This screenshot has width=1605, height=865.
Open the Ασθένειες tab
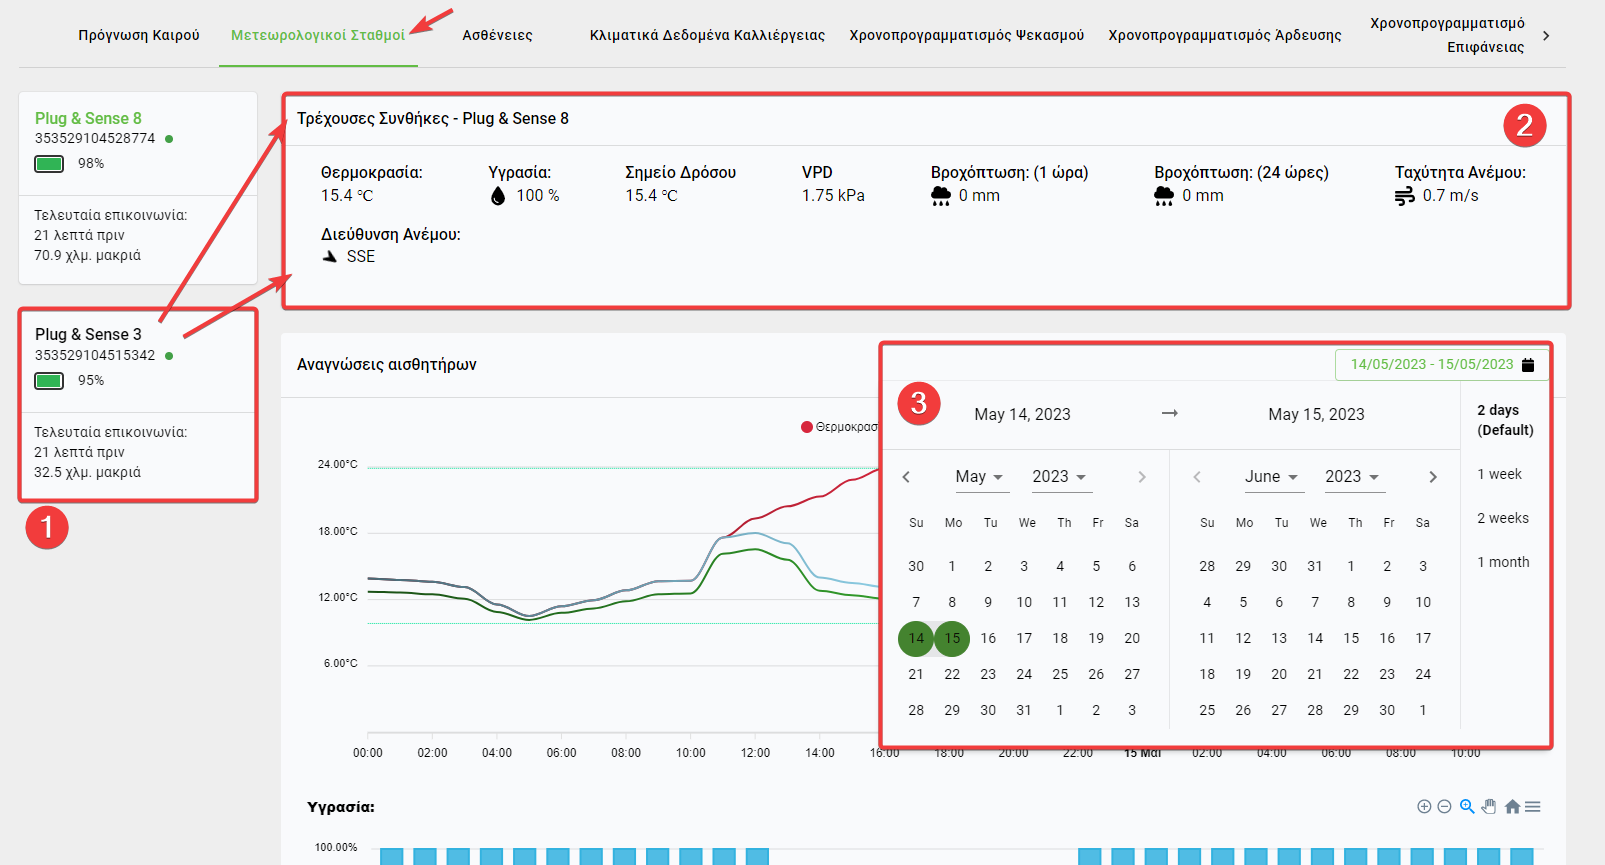click(x=497, y=35)
